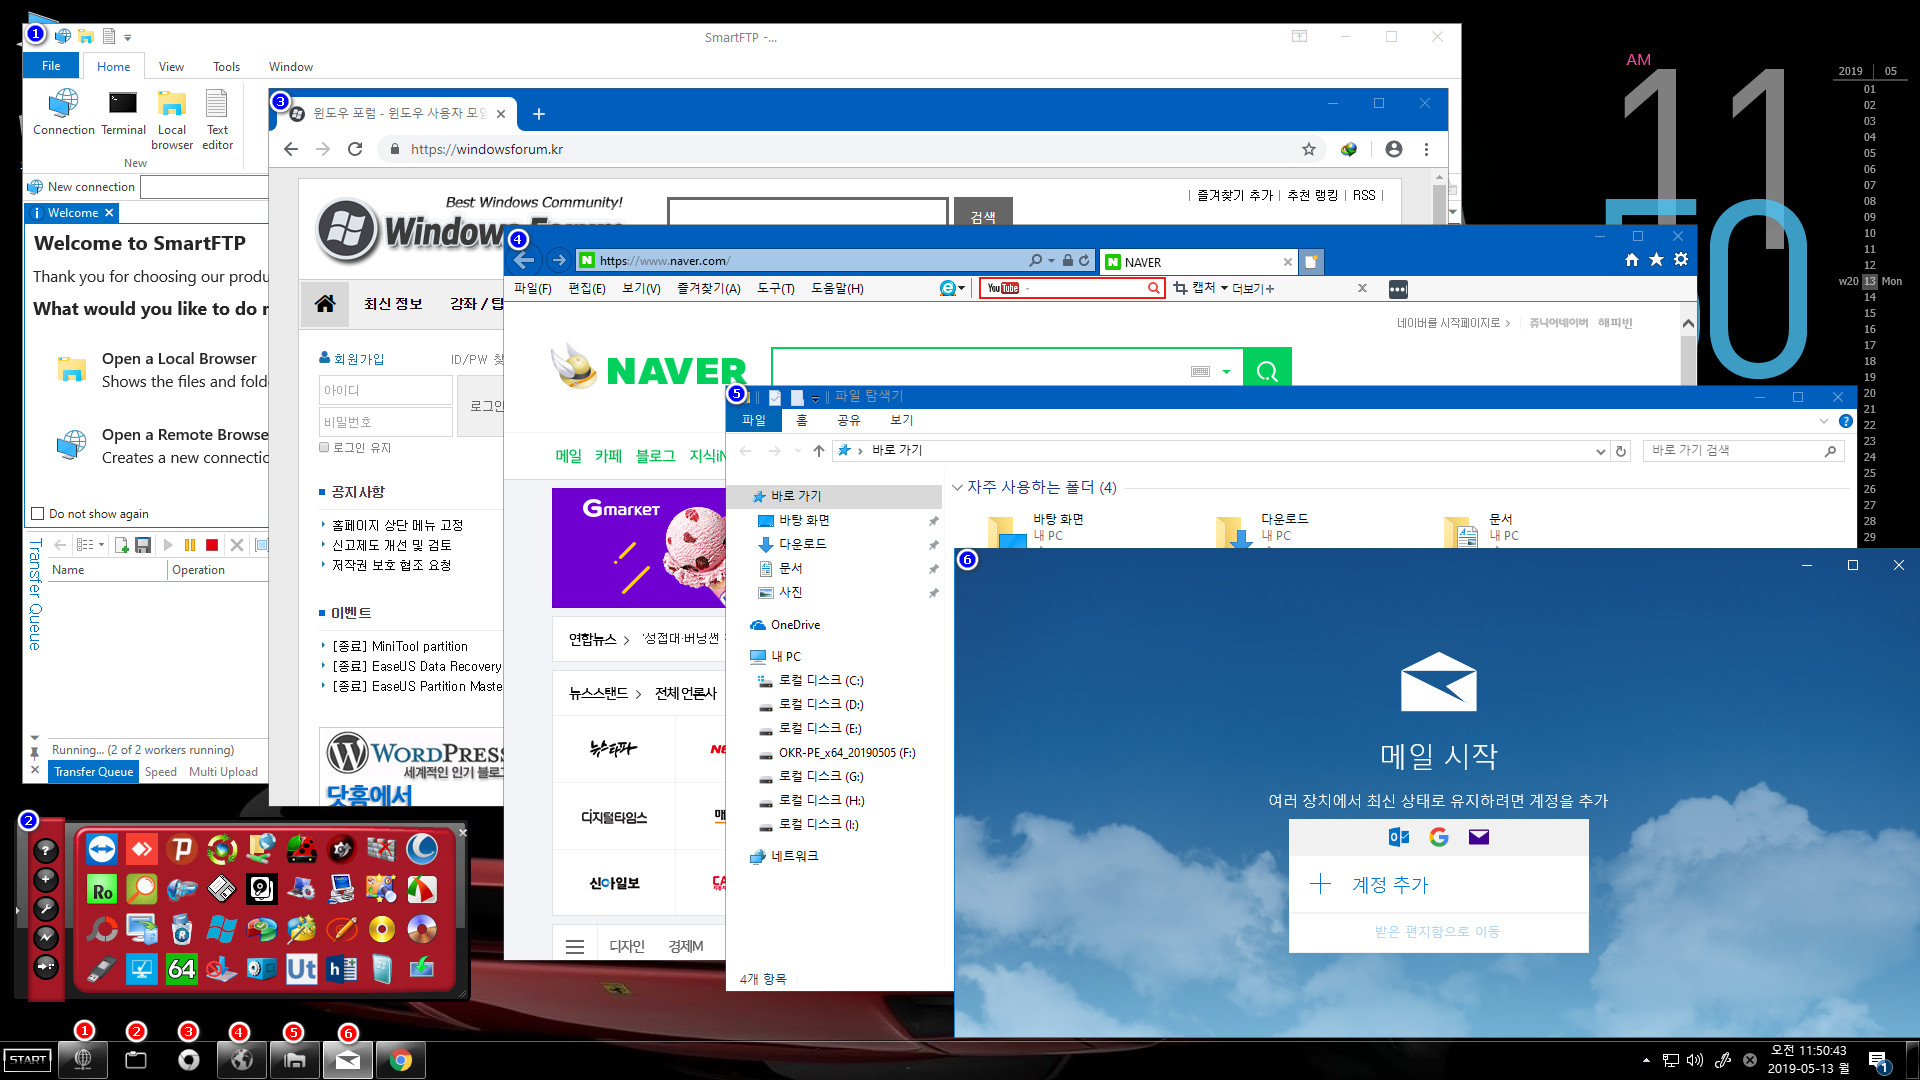Toggle pin for 사진 in Explorer sidebar
This screenshot has width=1920, height=1080.
(933, 593)
